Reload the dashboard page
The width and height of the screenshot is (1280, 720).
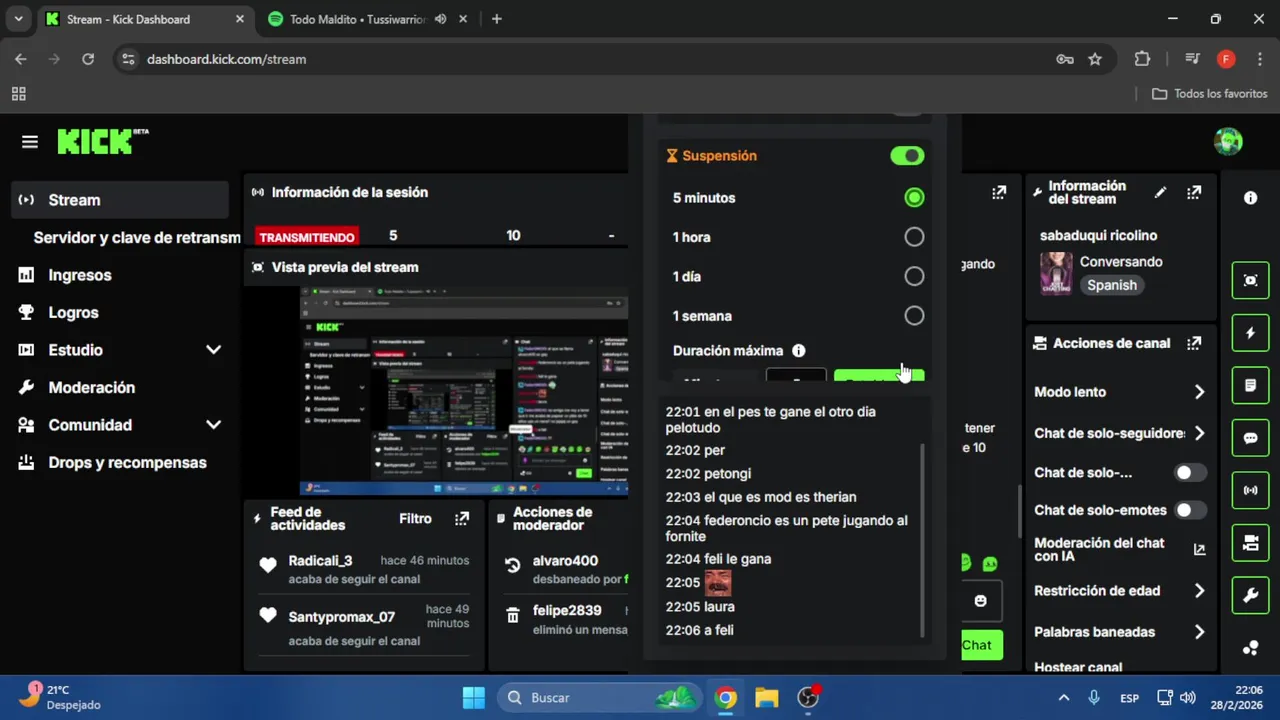(x=88, y=59)
